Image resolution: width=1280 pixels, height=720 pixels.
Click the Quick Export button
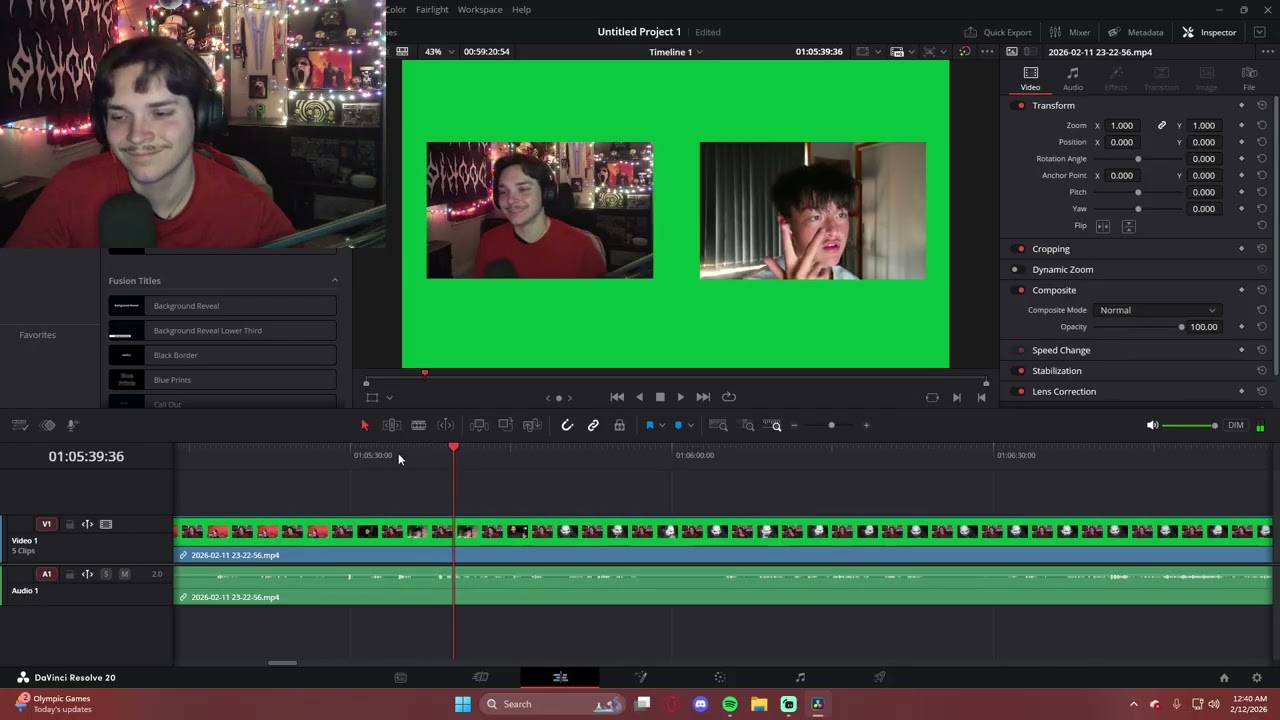998,32
